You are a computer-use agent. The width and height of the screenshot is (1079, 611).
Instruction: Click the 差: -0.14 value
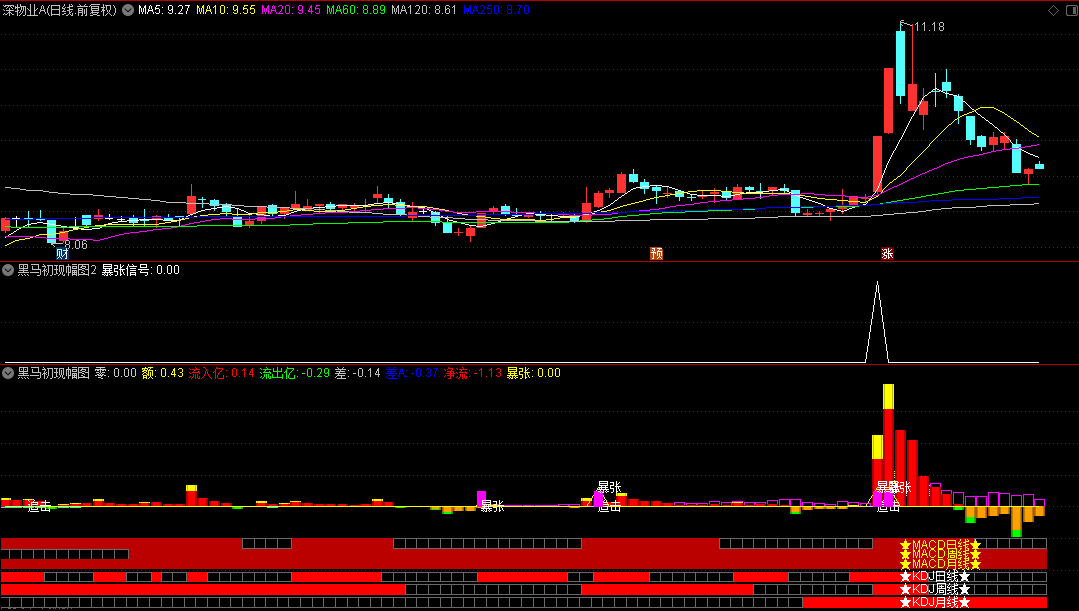pyautogui.click(x=358, y=373)
